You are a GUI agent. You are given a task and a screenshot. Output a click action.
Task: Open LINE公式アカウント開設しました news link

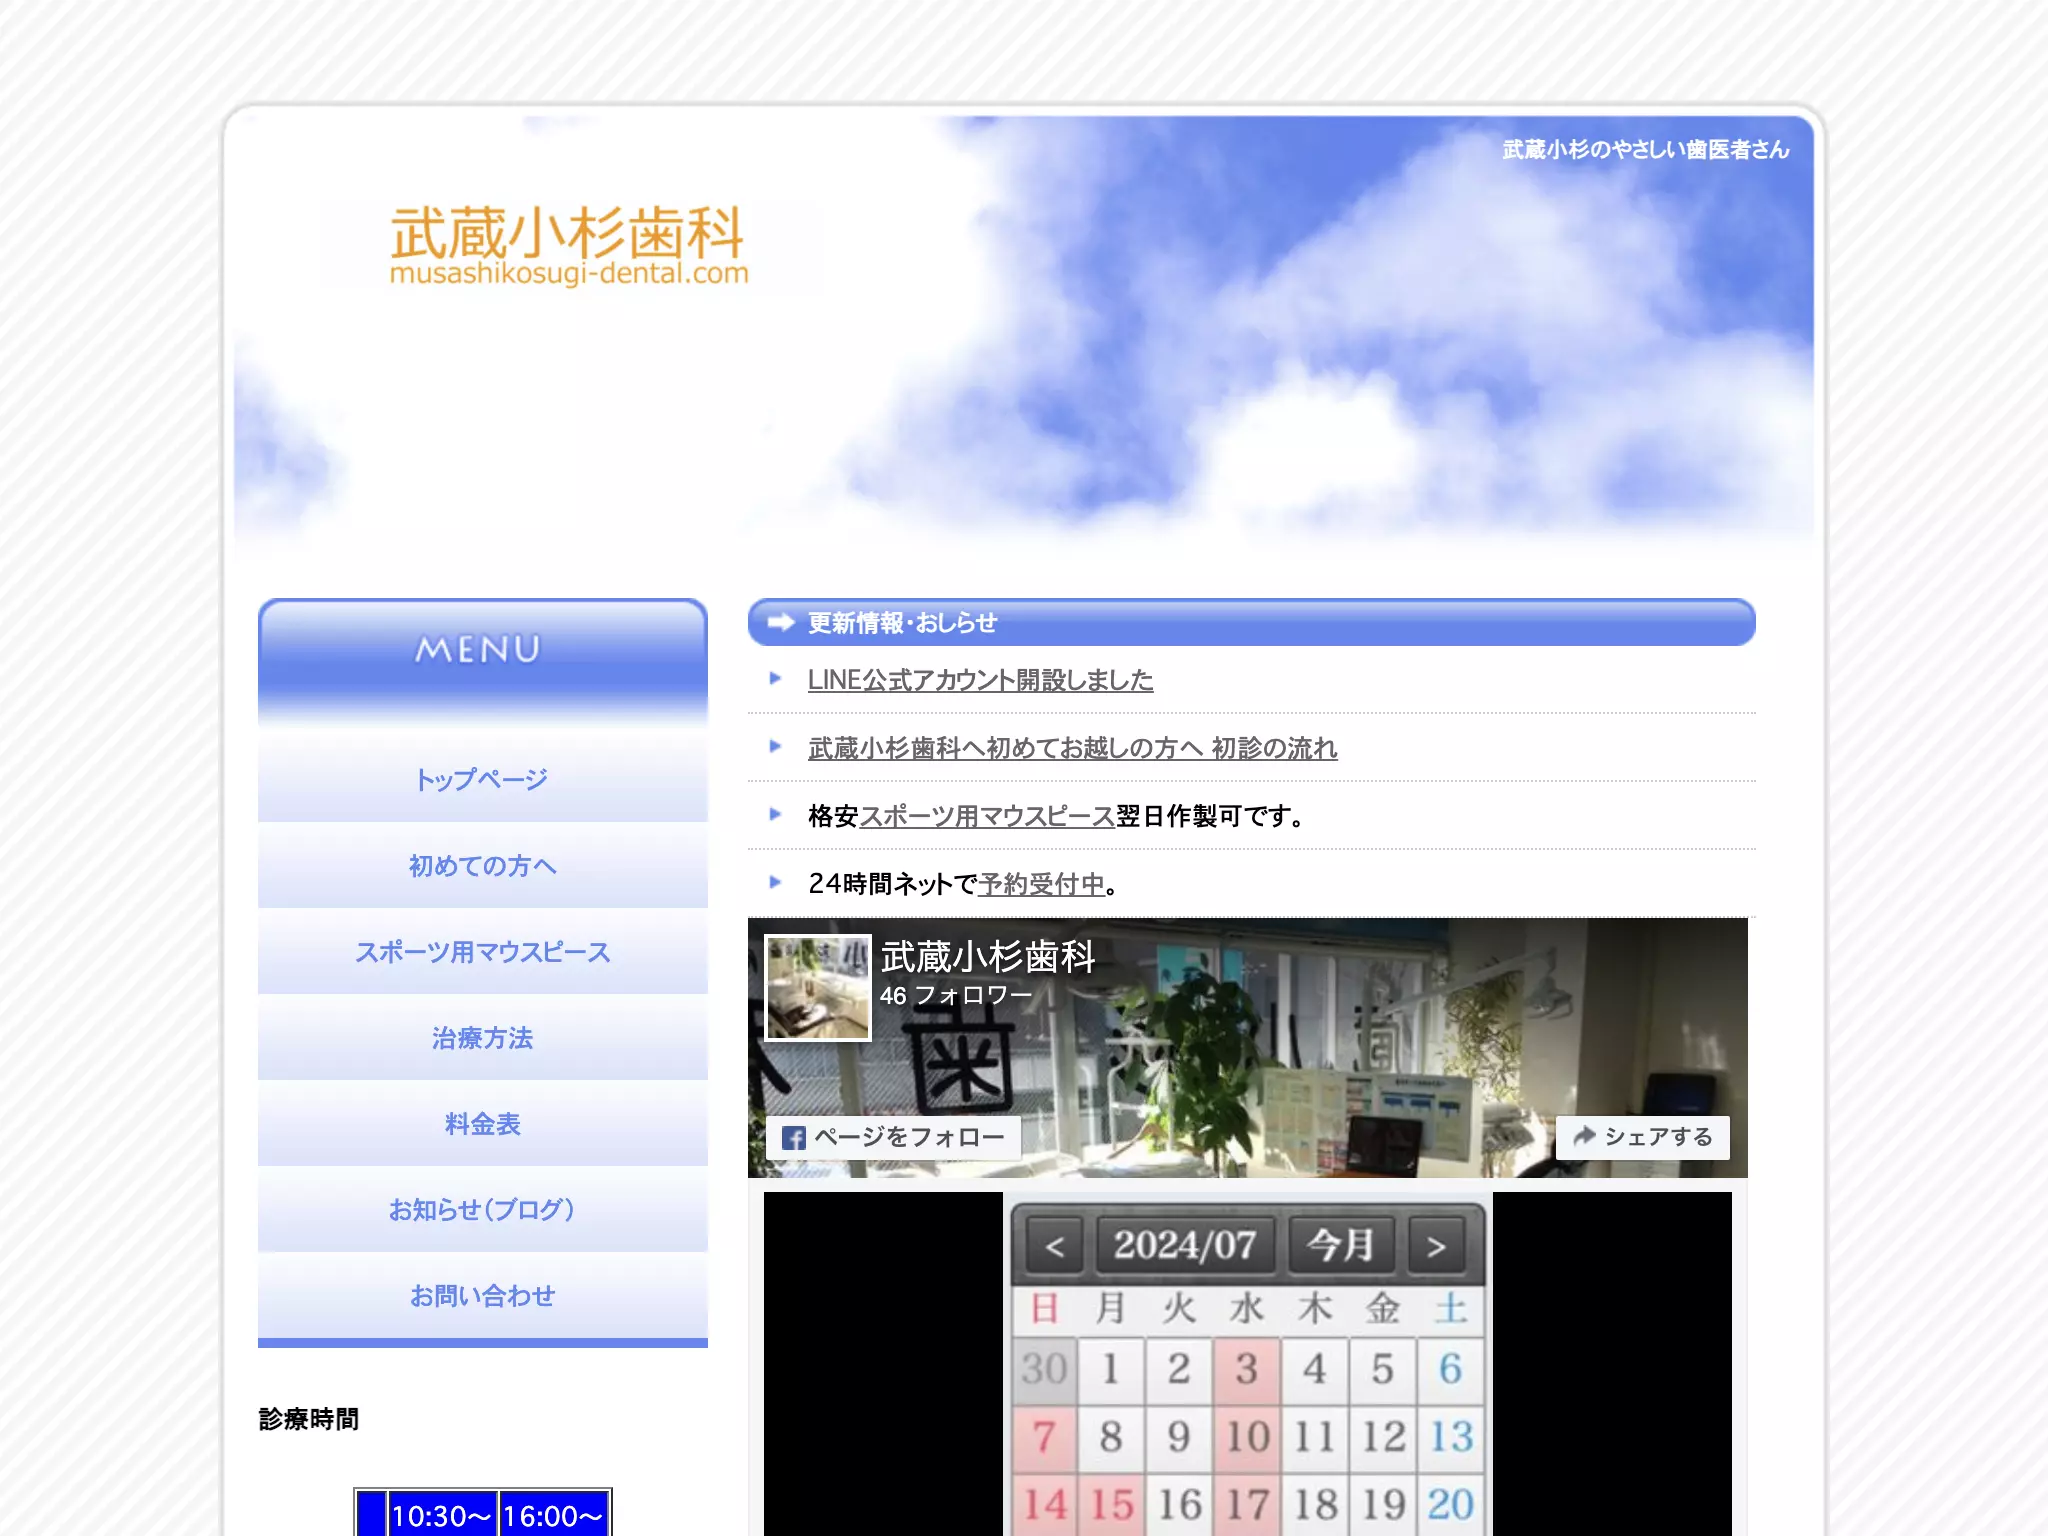[x=980, y=680]
